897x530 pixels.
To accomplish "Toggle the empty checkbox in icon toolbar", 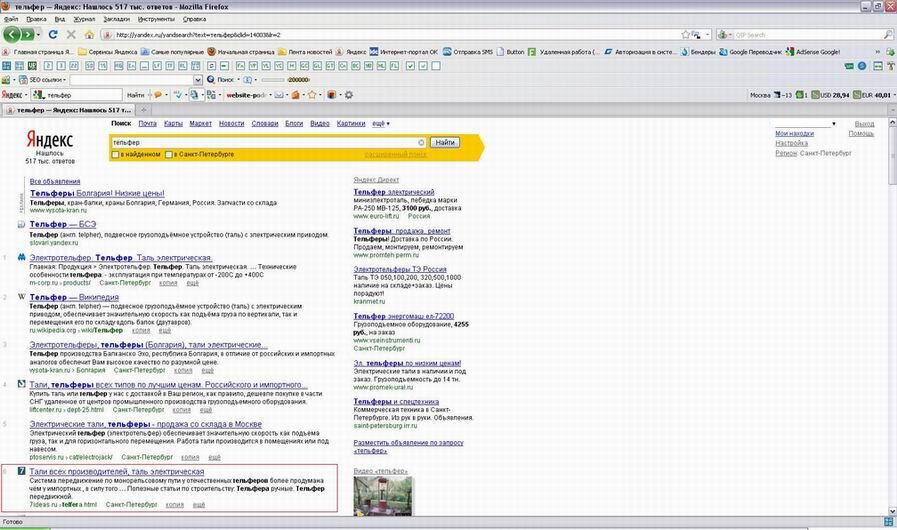I will [436, 66].
